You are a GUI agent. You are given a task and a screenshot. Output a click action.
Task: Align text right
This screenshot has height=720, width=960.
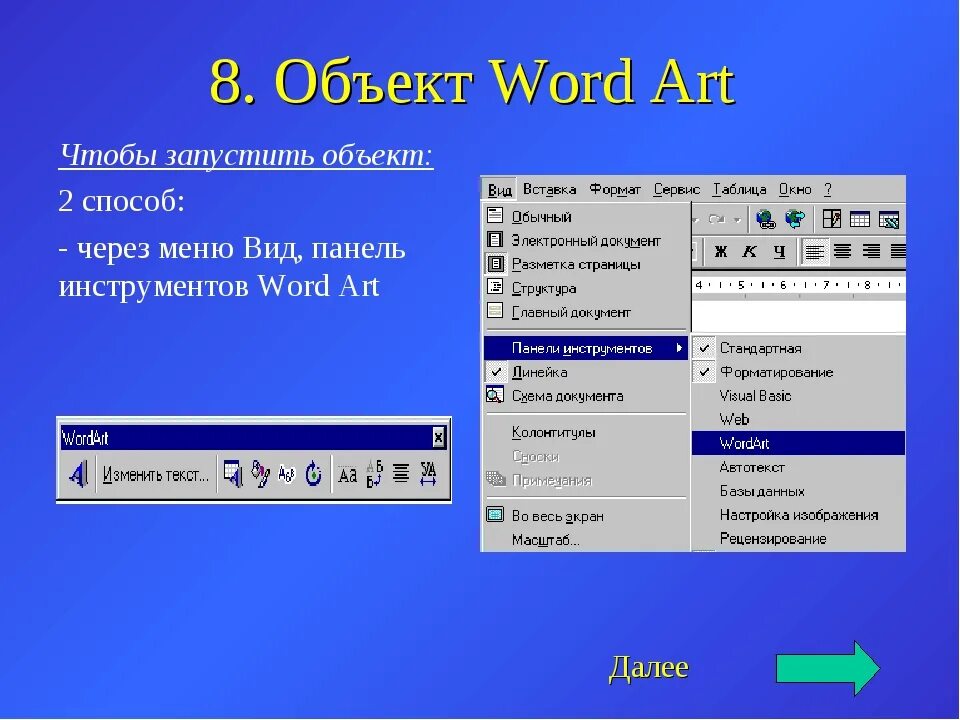(871, 251)
